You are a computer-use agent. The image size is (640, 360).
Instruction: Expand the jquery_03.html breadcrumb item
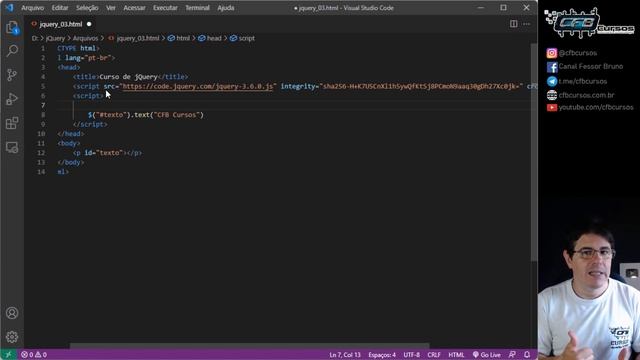pyautogui.click(x=138, y=38)
